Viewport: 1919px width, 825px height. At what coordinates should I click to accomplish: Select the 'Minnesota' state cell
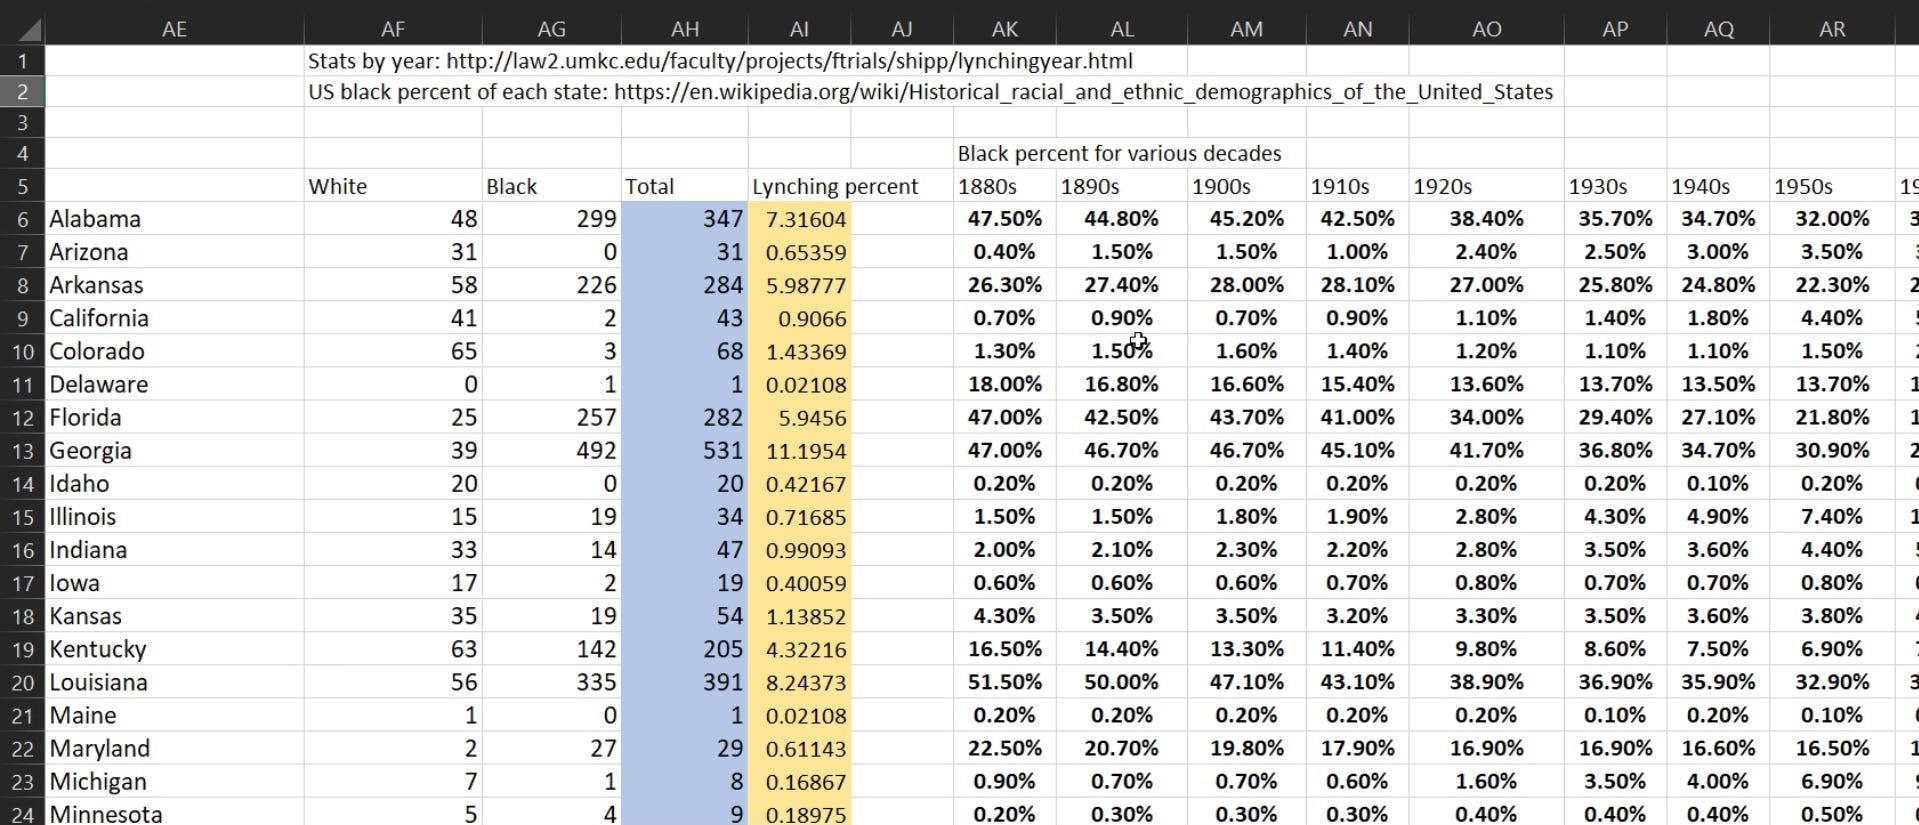174,813
